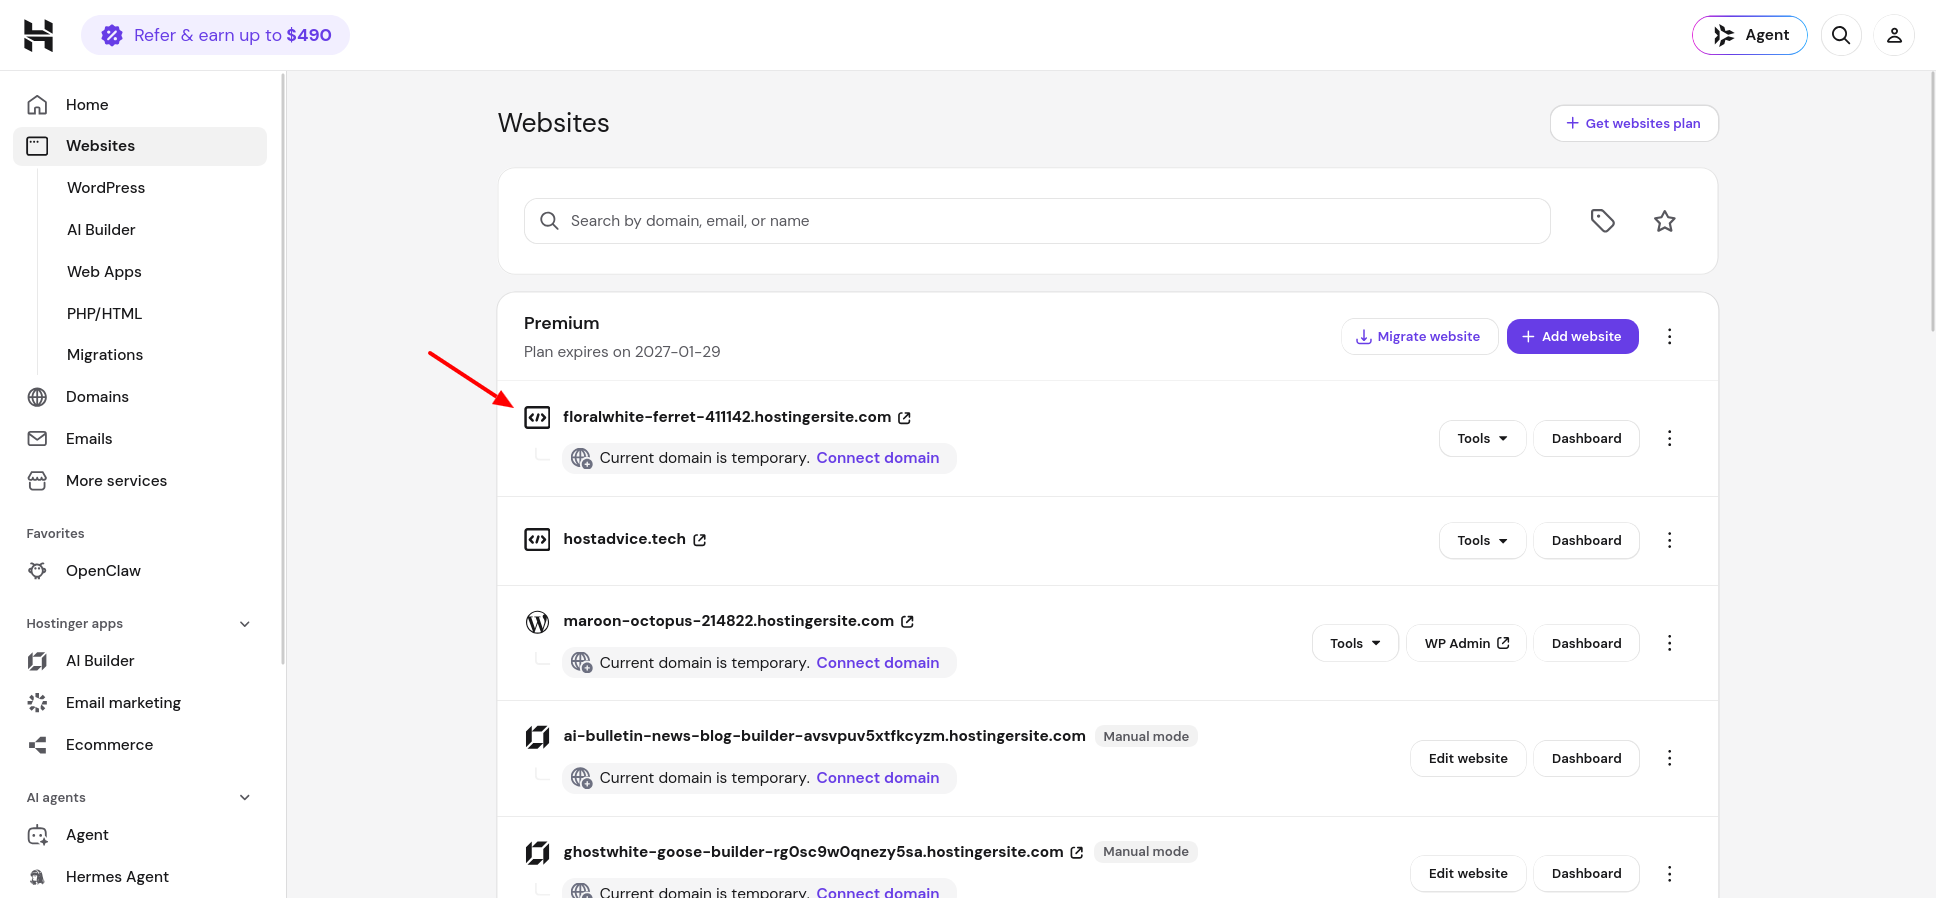Image resolution: width=1936 pixels, height=898 pixels.
Task: Click the page vertical scrollbar
Action: (x=1931, y=200)
